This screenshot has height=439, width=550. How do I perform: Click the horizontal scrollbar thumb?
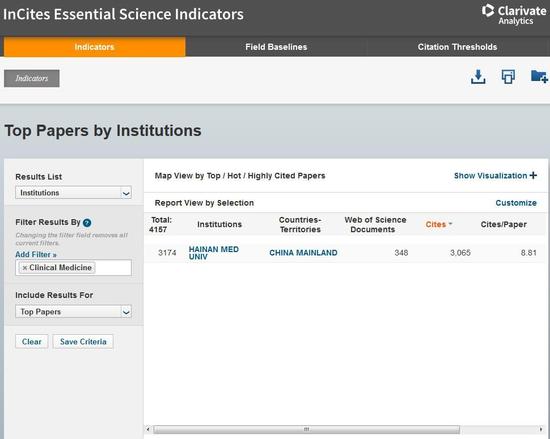coord(307,429)
